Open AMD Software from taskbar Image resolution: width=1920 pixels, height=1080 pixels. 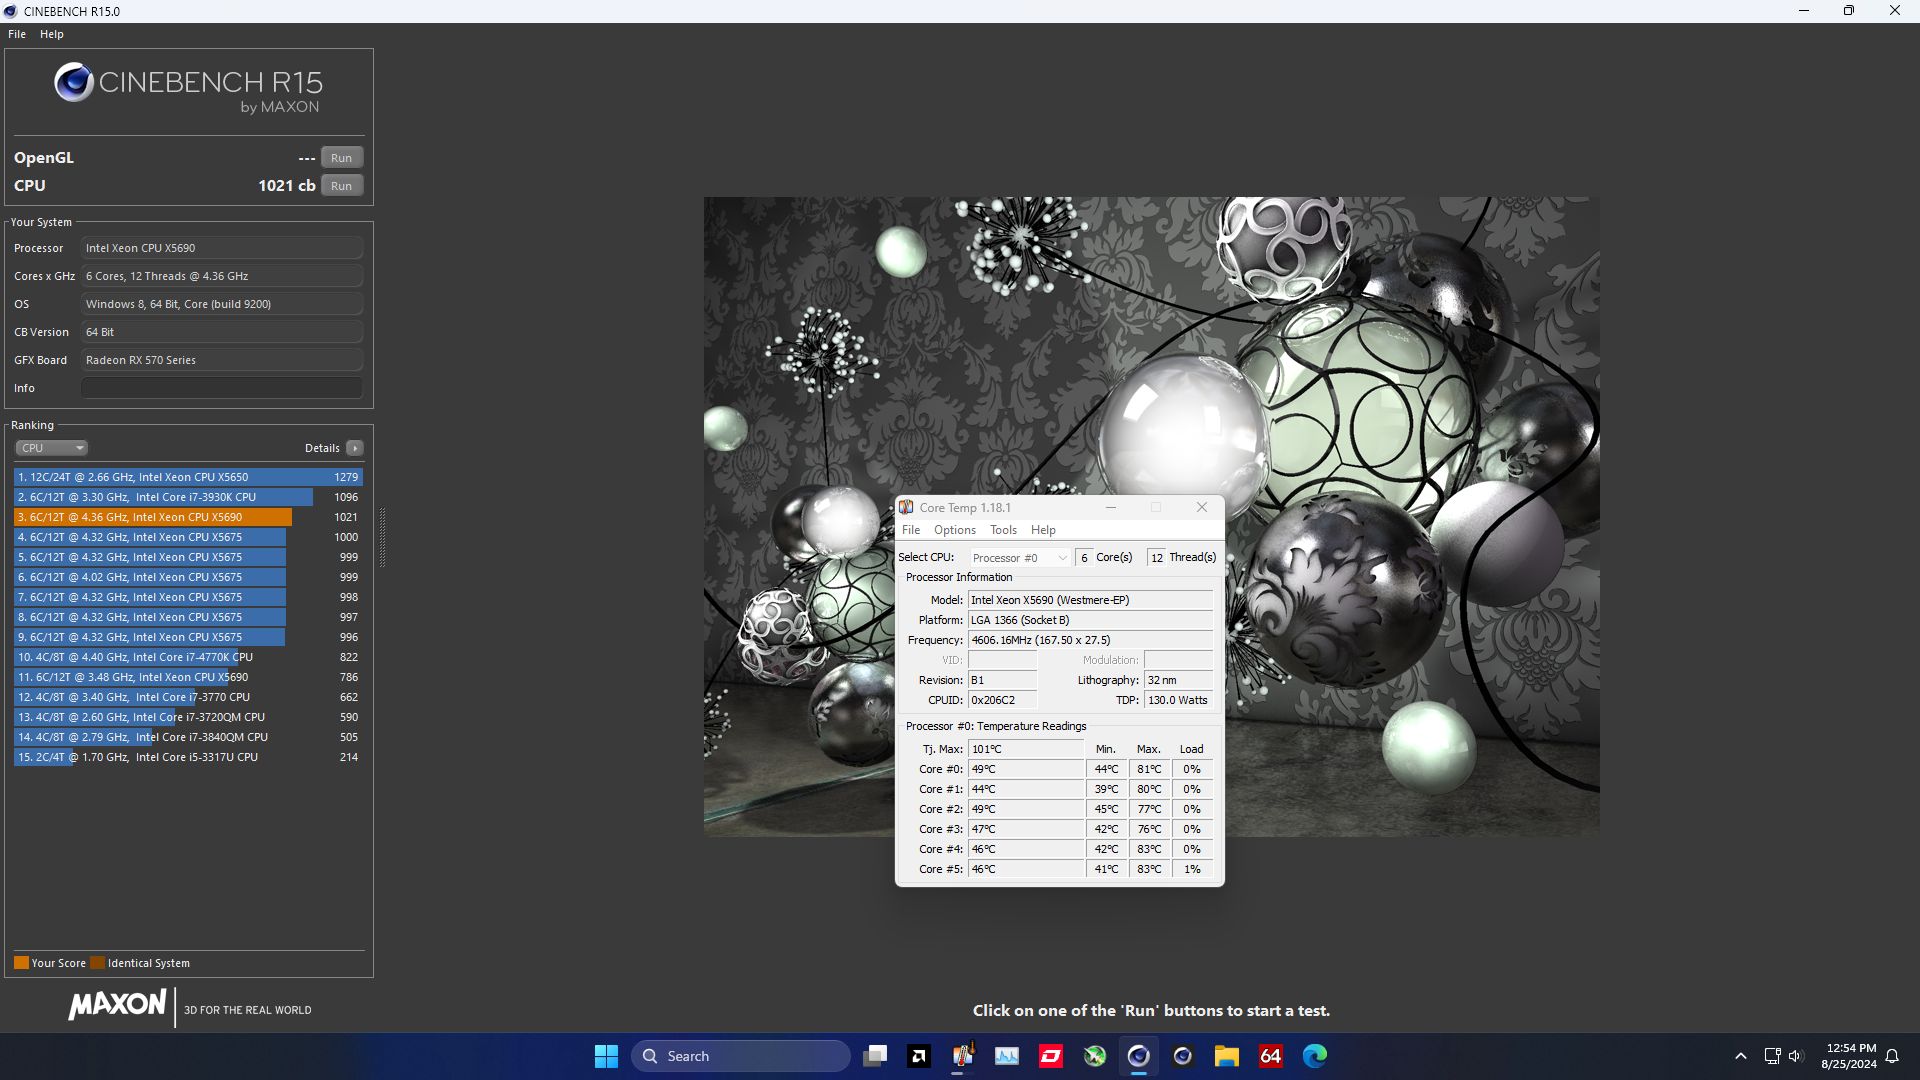pos(919,1056)
